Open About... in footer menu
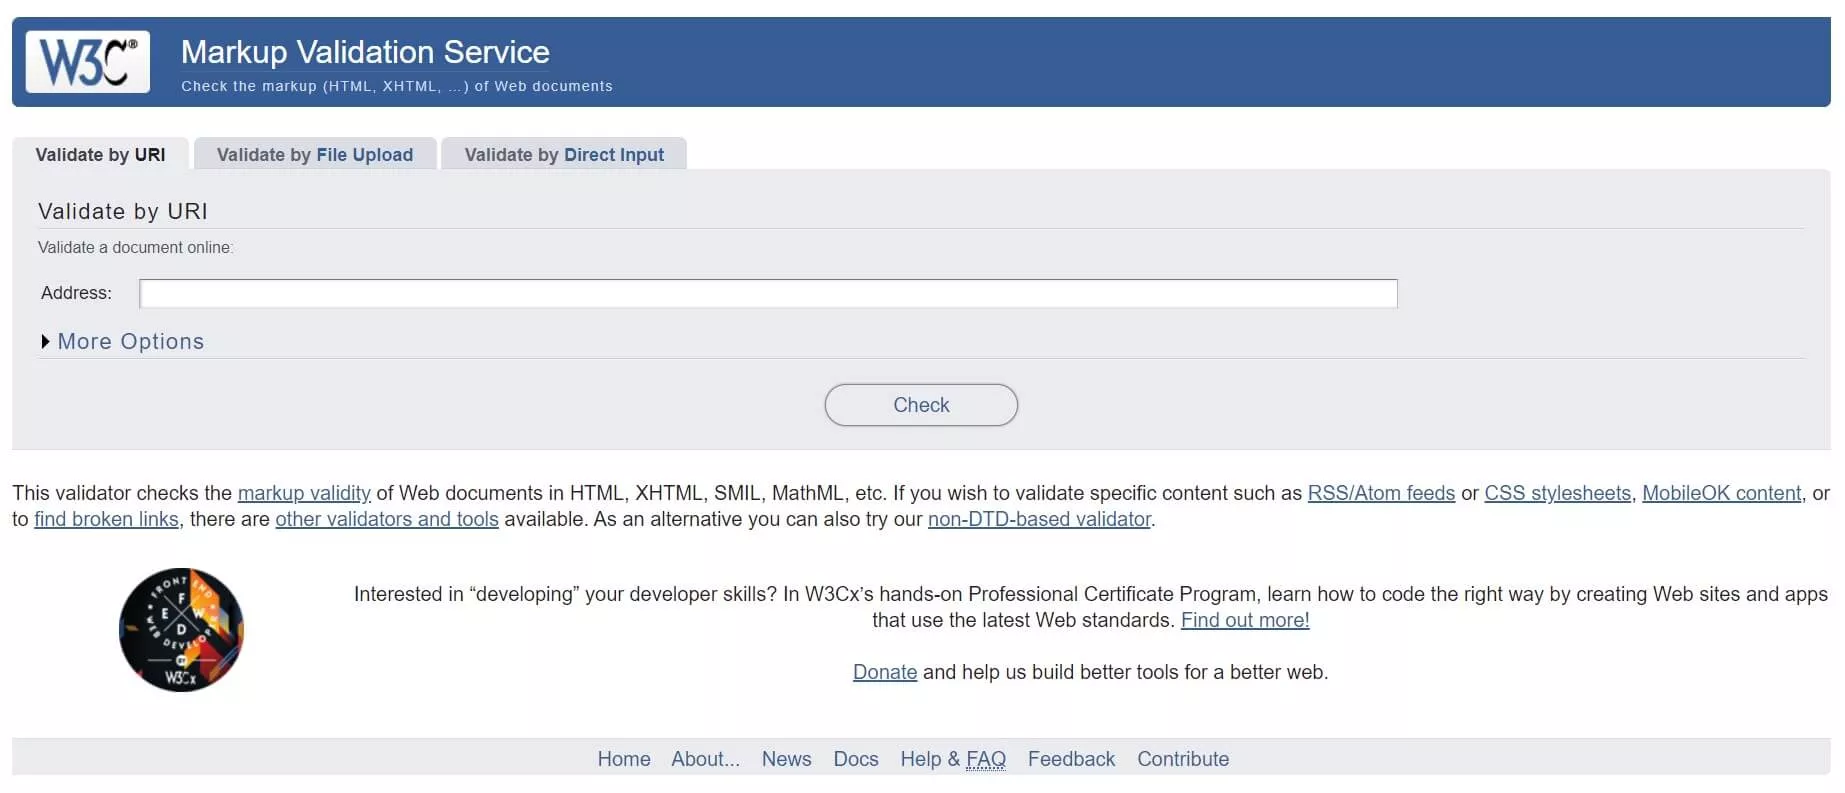Image resolution: width=1845 pixels, height=793 pixels. tap(706, 759)
